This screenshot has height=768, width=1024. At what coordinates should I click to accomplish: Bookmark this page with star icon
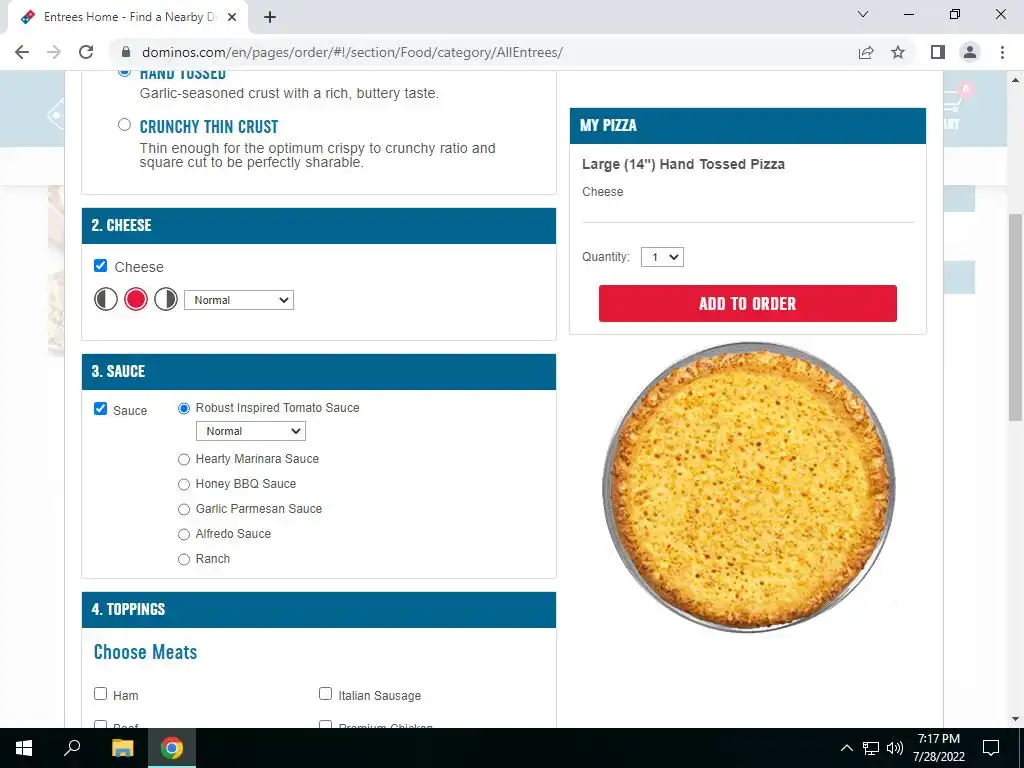[898, 52]
